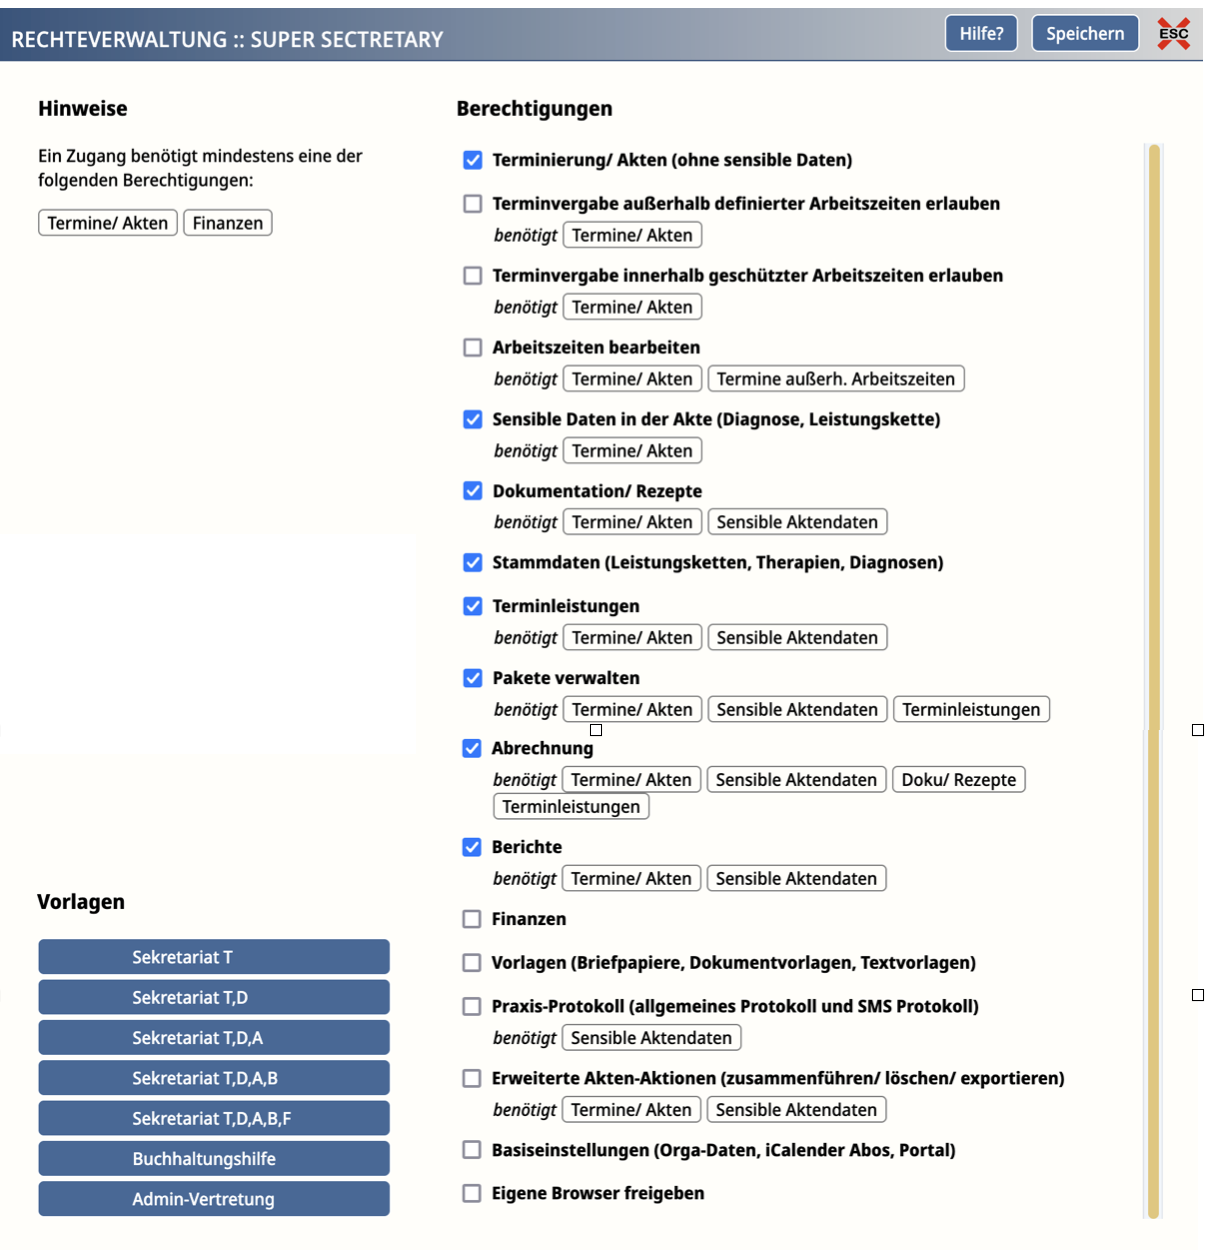The width and height of the screenshot is (1206, 1250).
Task: Click the Termine/ Akten tag under Hinweise
Action: [108, 223]
